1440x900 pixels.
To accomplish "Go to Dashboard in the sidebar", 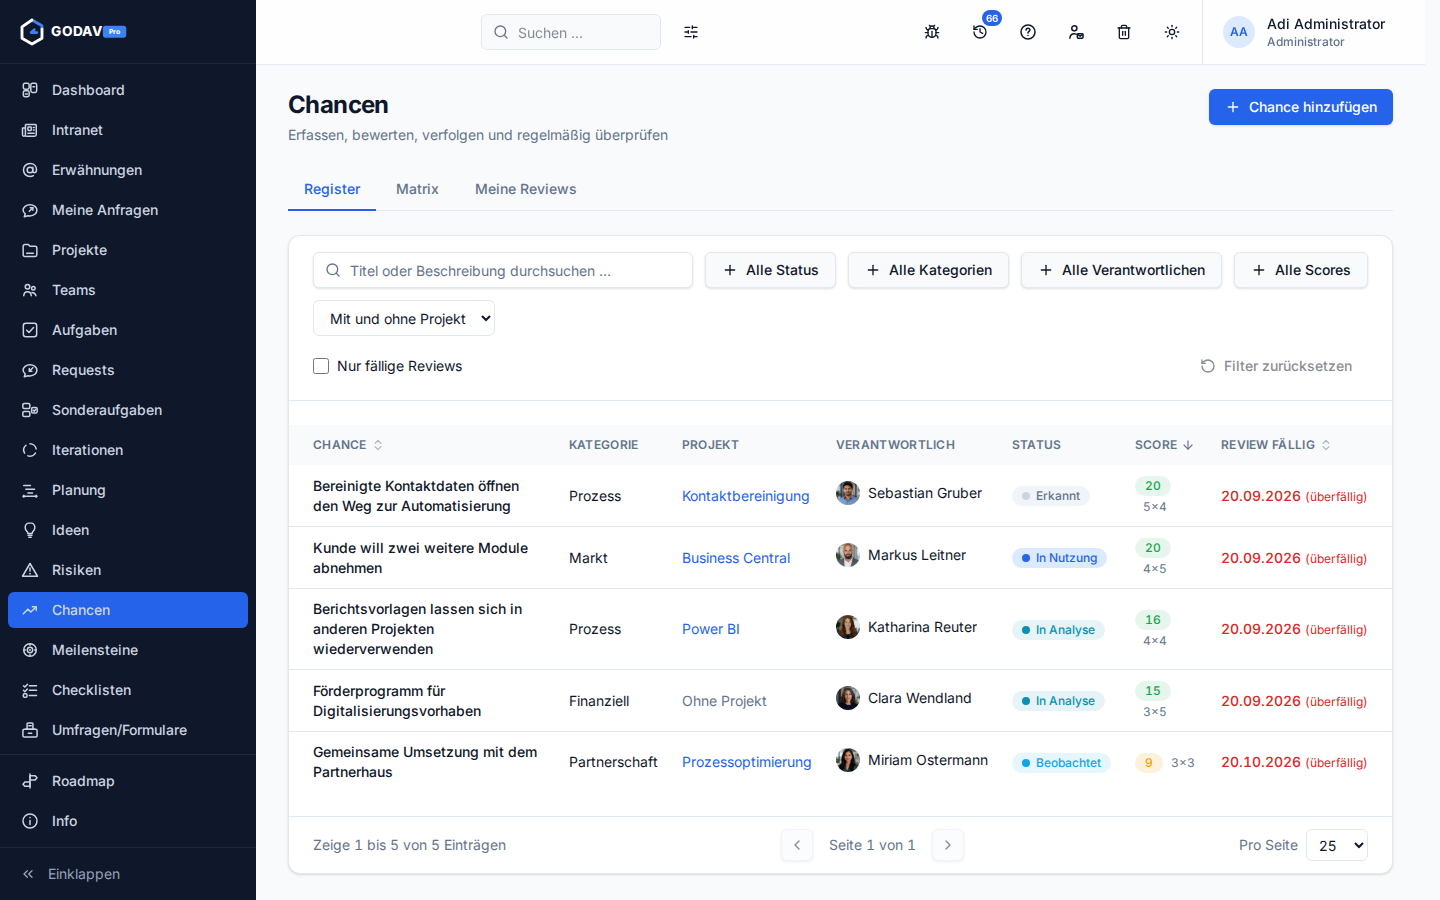I will tap(128, 90).
